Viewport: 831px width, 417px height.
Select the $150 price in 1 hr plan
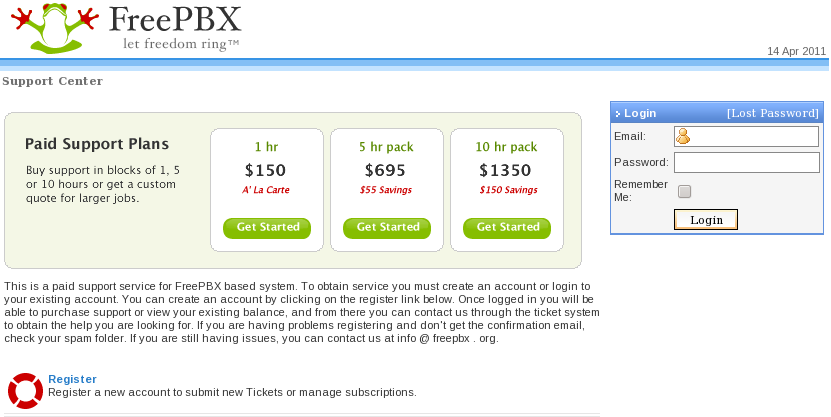[x=266, y=170]
